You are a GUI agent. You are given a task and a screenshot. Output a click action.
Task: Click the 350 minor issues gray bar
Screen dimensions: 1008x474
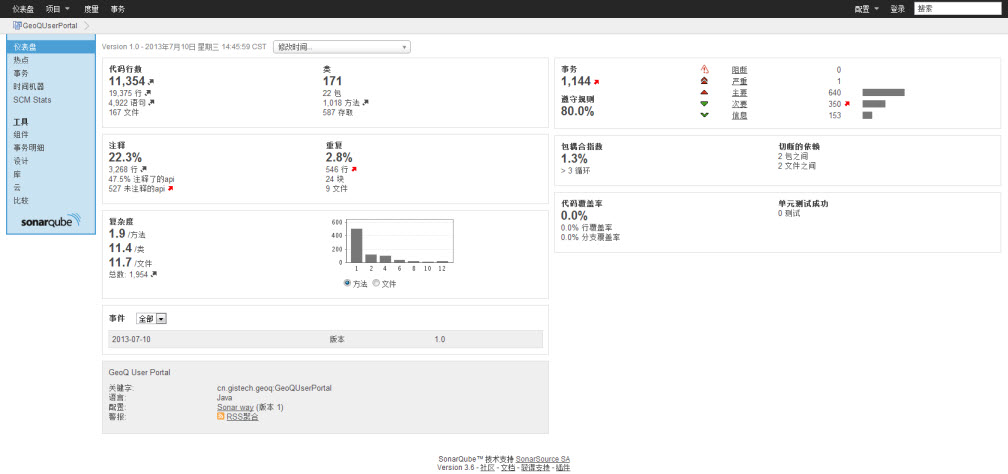(874, 104)
